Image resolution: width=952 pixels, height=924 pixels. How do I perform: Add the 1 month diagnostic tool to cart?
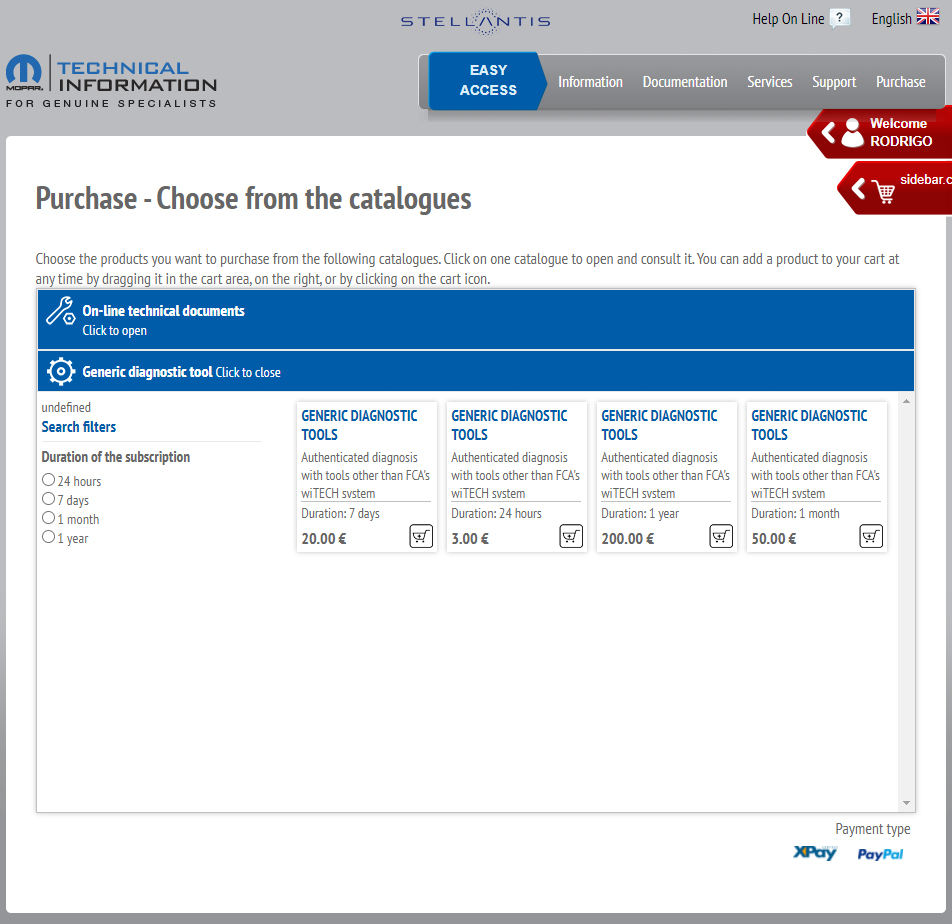point(871,536)
